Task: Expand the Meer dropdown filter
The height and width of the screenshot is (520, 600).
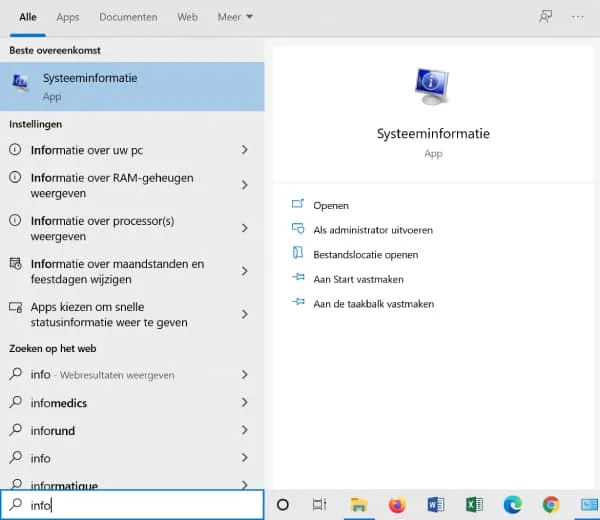Action: pyautogui.click(x=235, y=17)
